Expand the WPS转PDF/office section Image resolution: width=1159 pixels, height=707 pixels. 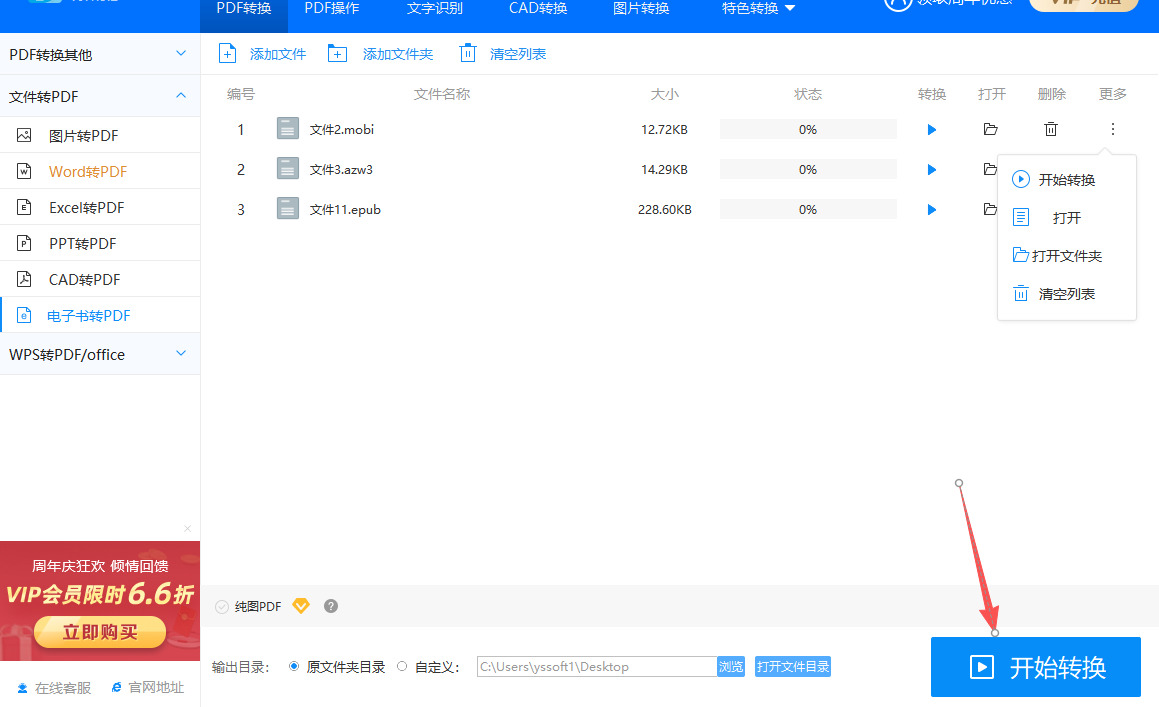(181, 354)
